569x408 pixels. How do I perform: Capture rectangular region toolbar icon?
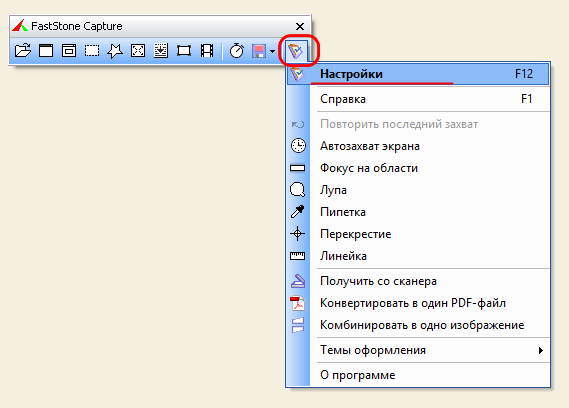click(92, 50)
